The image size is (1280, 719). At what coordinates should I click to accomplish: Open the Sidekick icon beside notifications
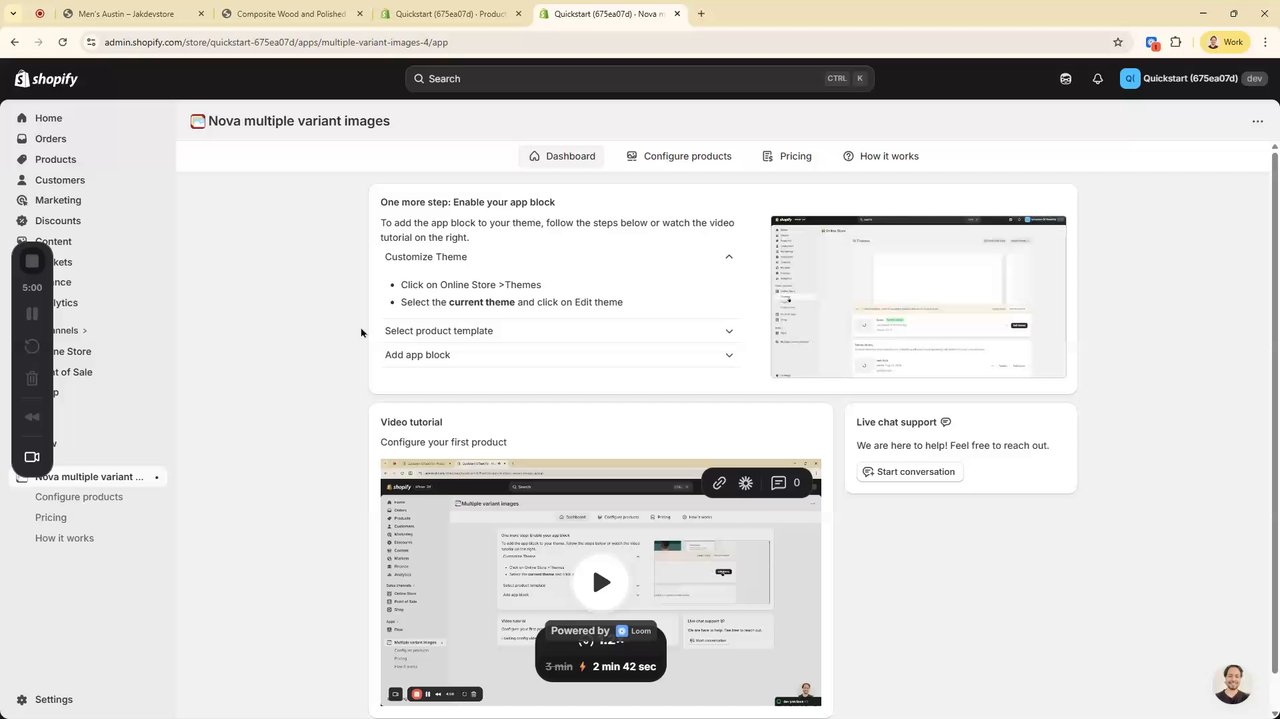[x=1065, y=79]
